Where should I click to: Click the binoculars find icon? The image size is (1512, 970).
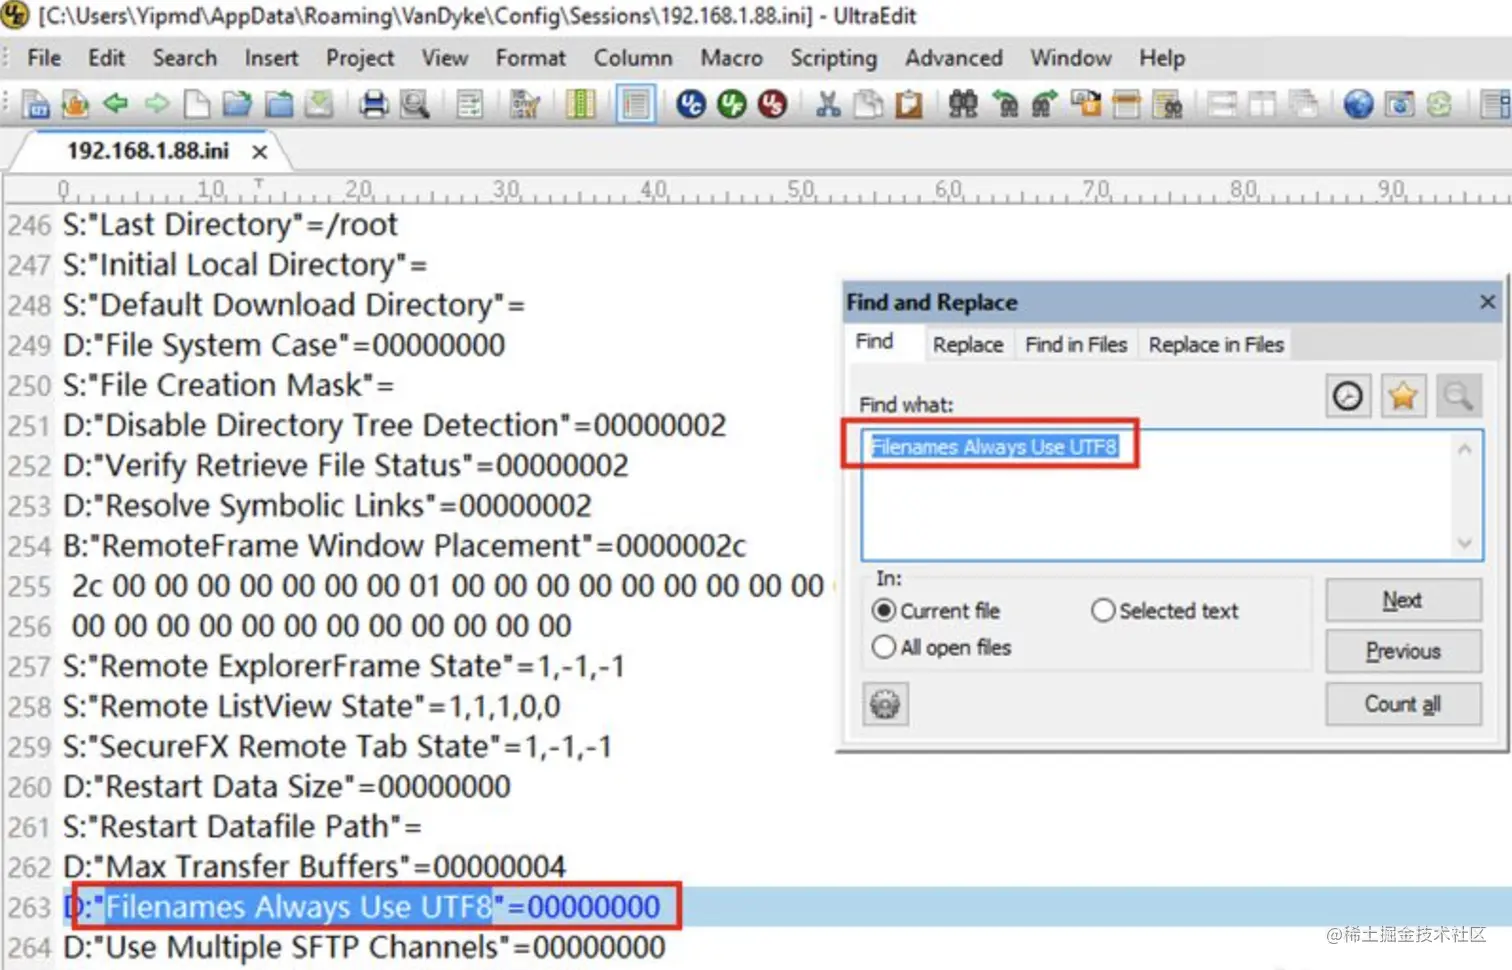(963, 103)
